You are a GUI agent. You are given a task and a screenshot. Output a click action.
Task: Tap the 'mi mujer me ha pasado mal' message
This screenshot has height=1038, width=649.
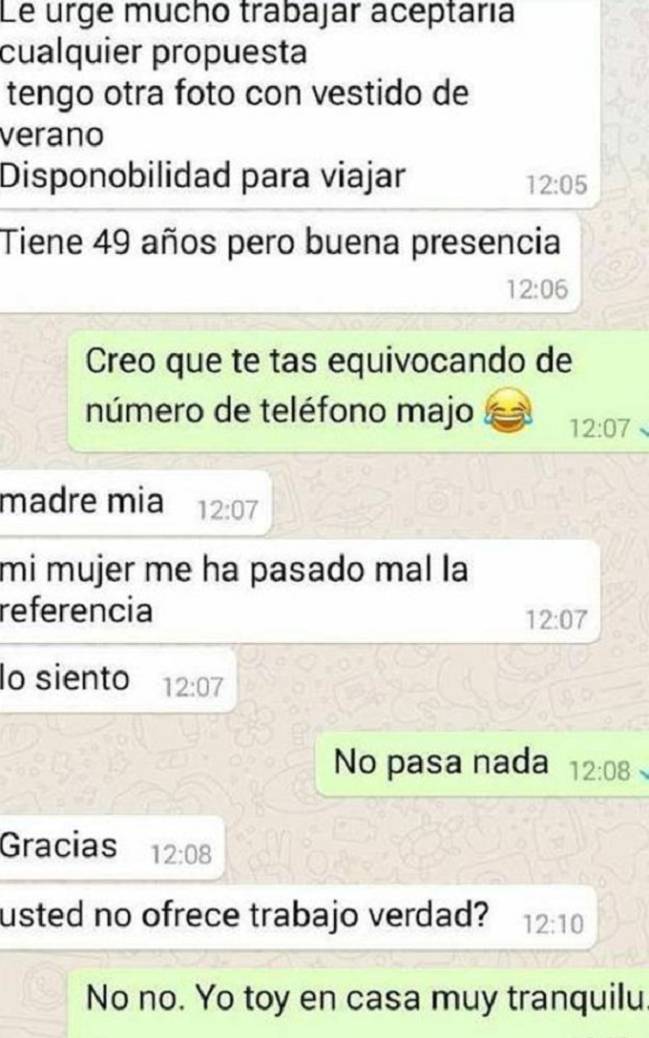tap(299, 591)
